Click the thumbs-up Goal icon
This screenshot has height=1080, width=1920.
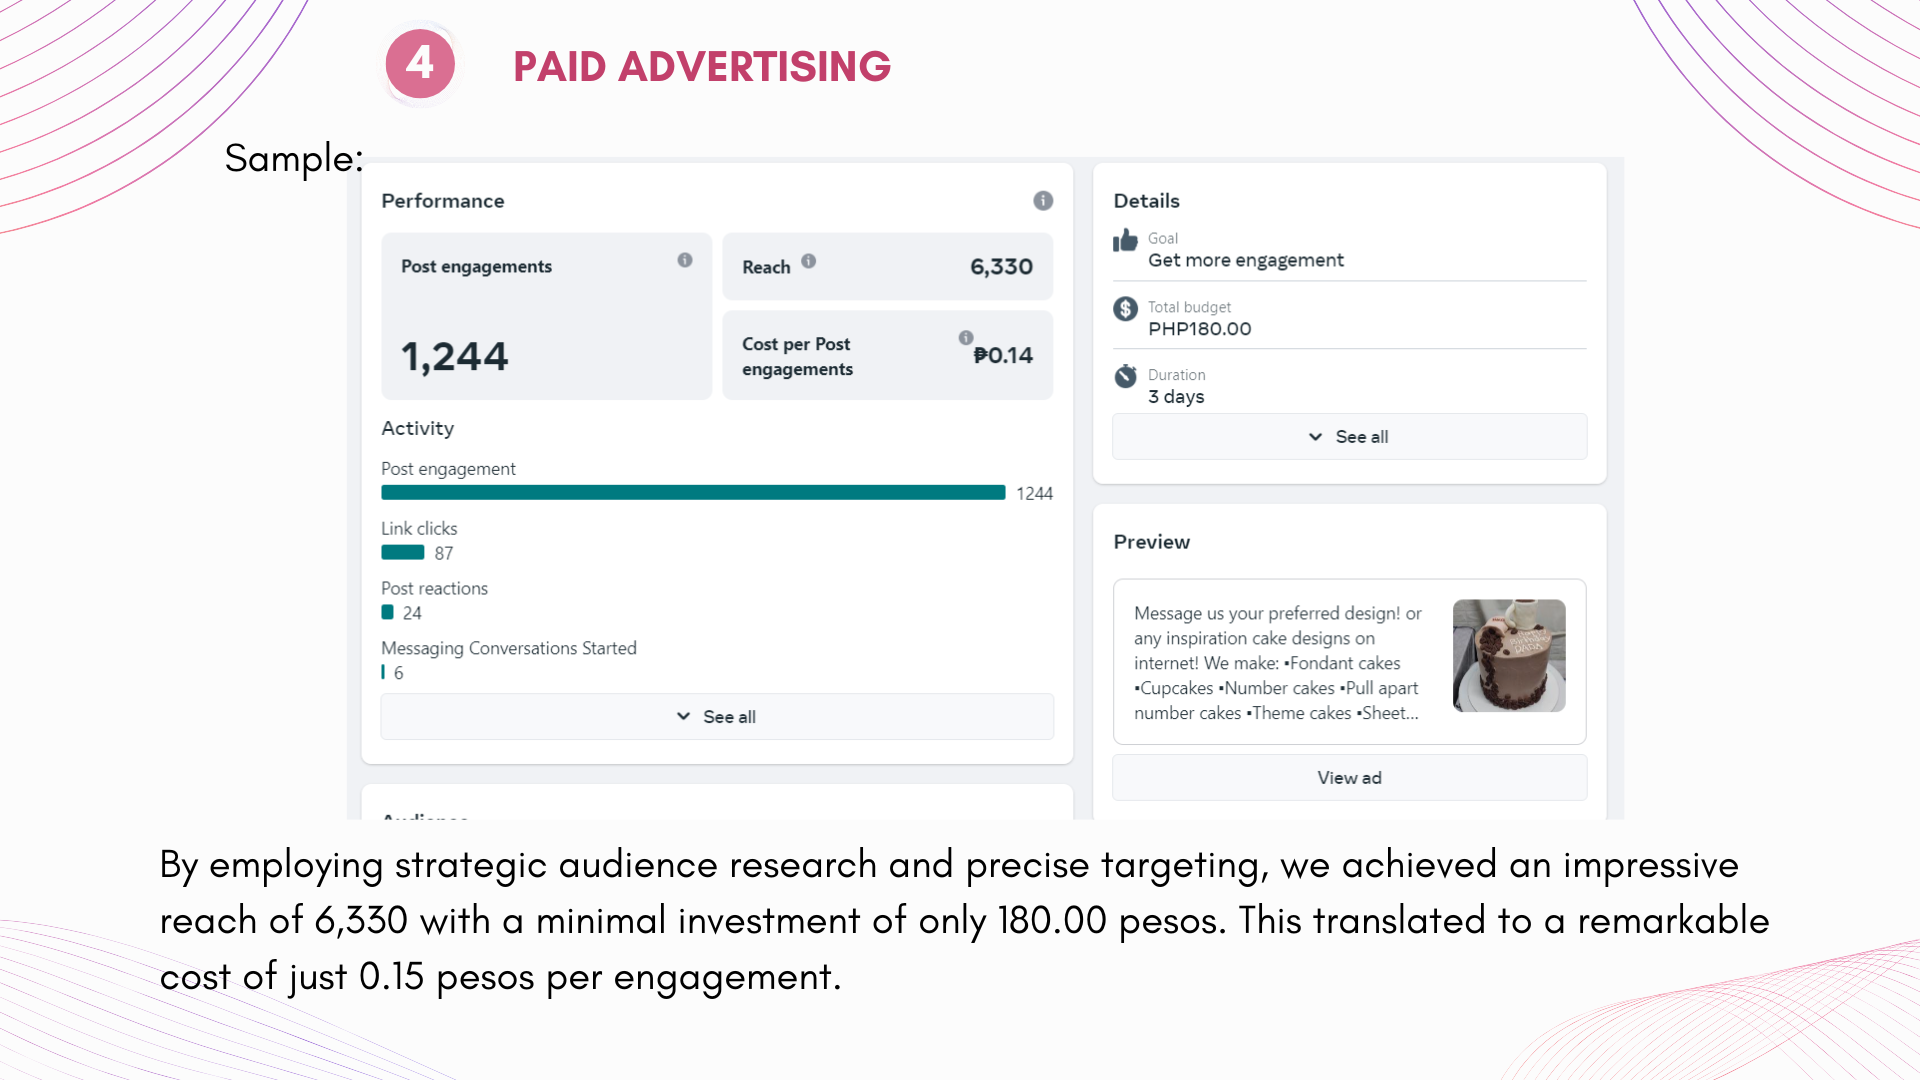(1126, 241)
